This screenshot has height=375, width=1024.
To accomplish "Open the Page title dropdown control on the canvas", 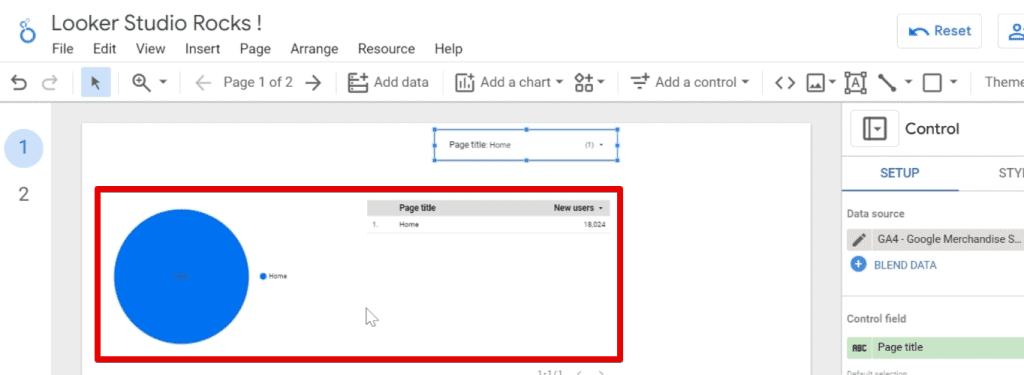I will [526, 145].
